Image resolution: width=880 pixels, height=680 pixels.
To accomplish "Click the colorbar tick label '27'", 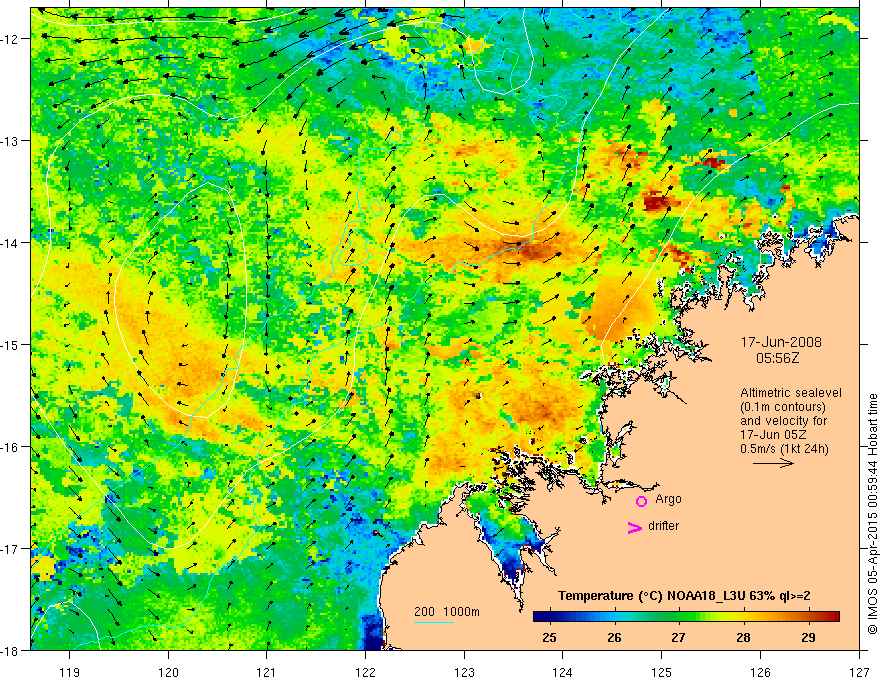I will point(679,638).
